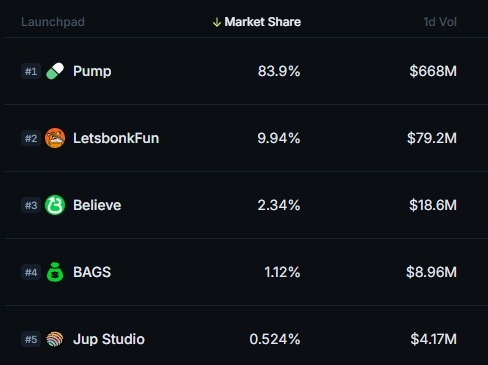Click the Pump pill logo icon

[x=55, y=71]
